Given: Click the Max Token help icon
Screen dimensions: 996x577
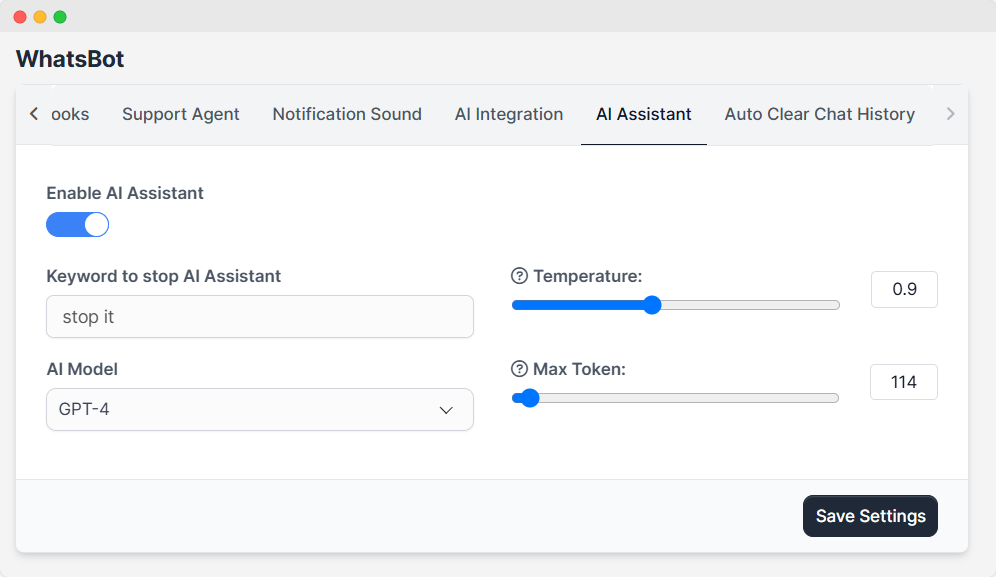Looking at the screenshot, I should 519,369.
